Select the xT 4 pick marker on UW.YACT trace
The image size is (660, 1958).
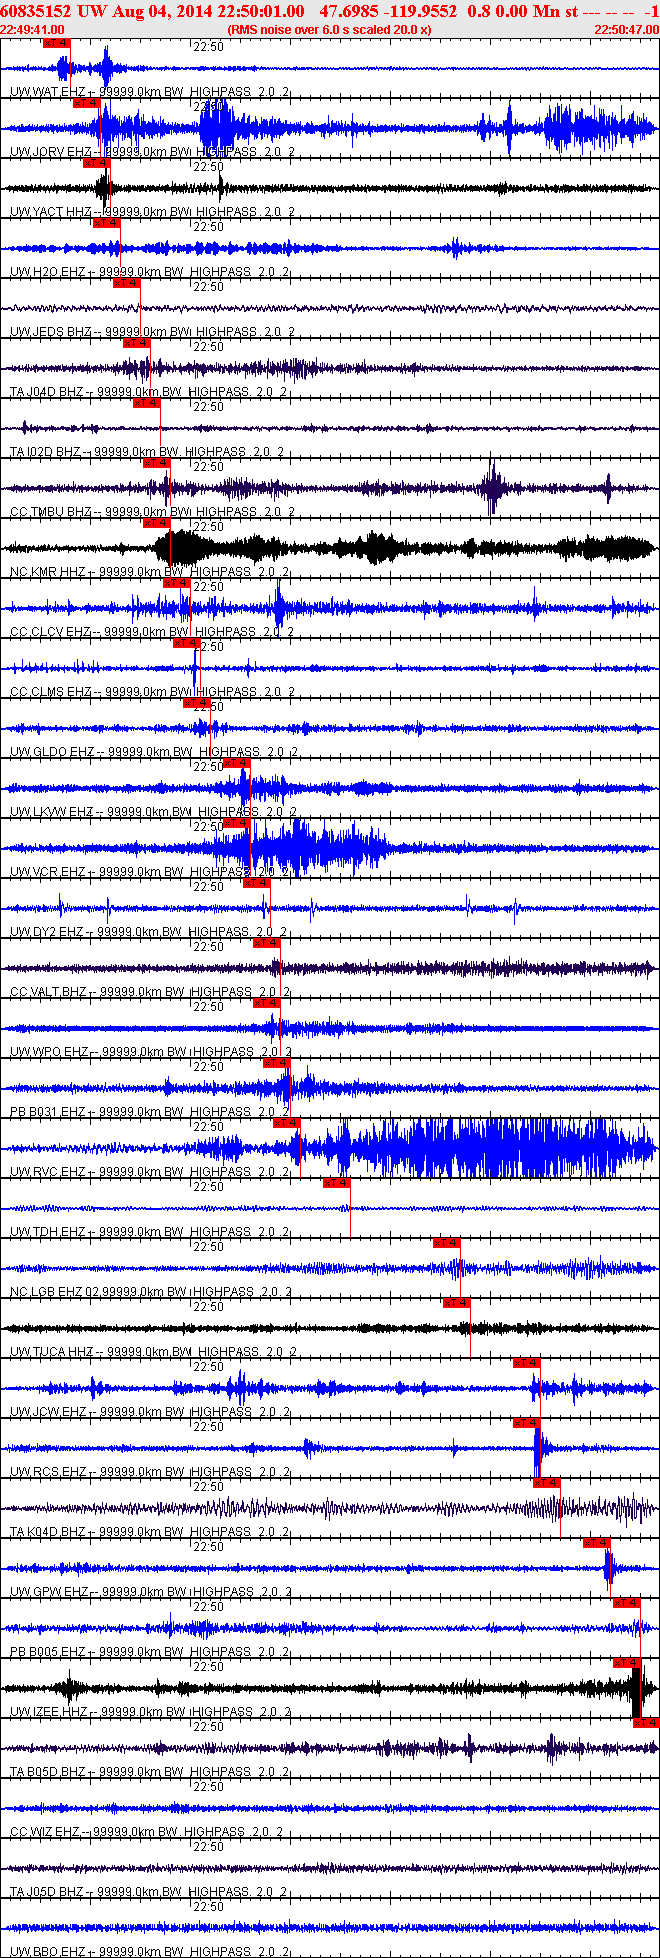tap(97, 163)
